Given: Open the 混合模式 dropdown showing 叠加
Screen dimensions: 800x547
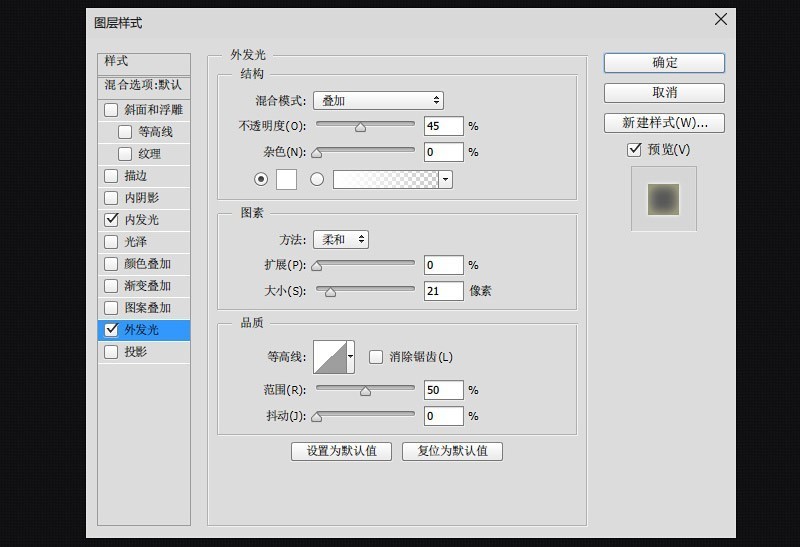Looking at the screenshot, I should (x=378, y=100).
